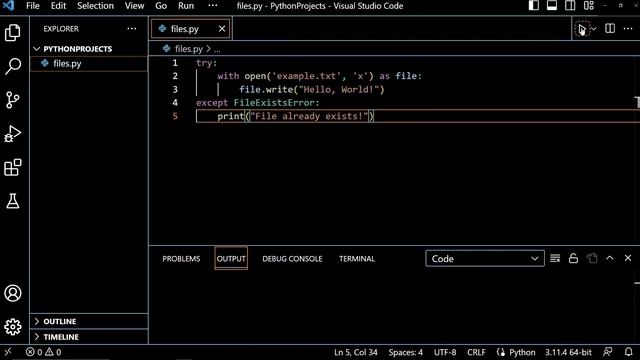Open the View menu

[x=134, y=6]
